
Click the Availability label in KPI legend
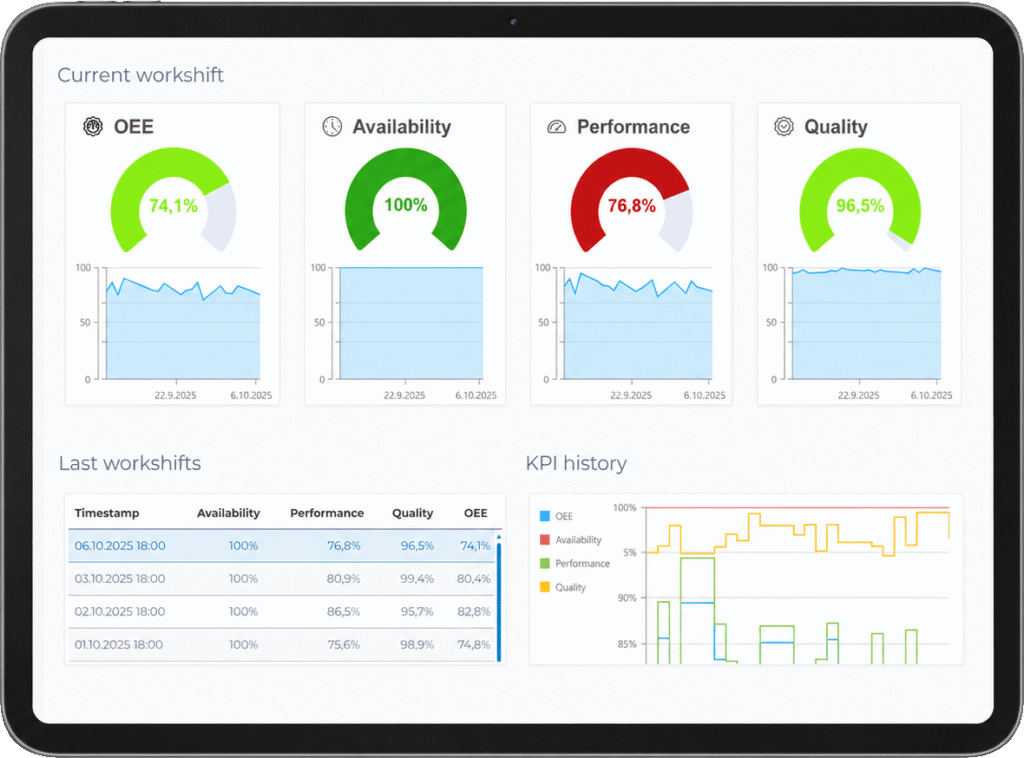coord(578,539)
